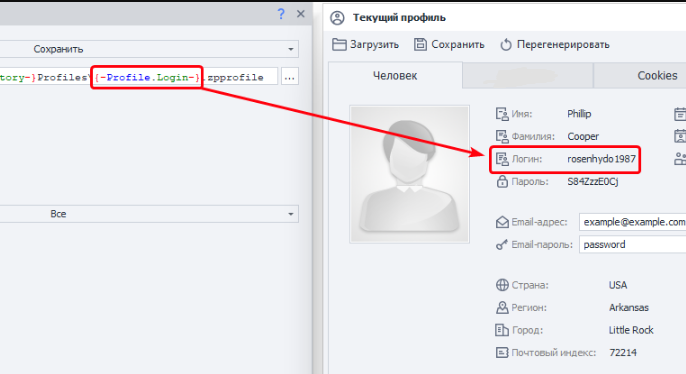This screenshot has height=374, width=686.
Task: Click the Email-пароль key icon
Action: click(x=502, y=245)
